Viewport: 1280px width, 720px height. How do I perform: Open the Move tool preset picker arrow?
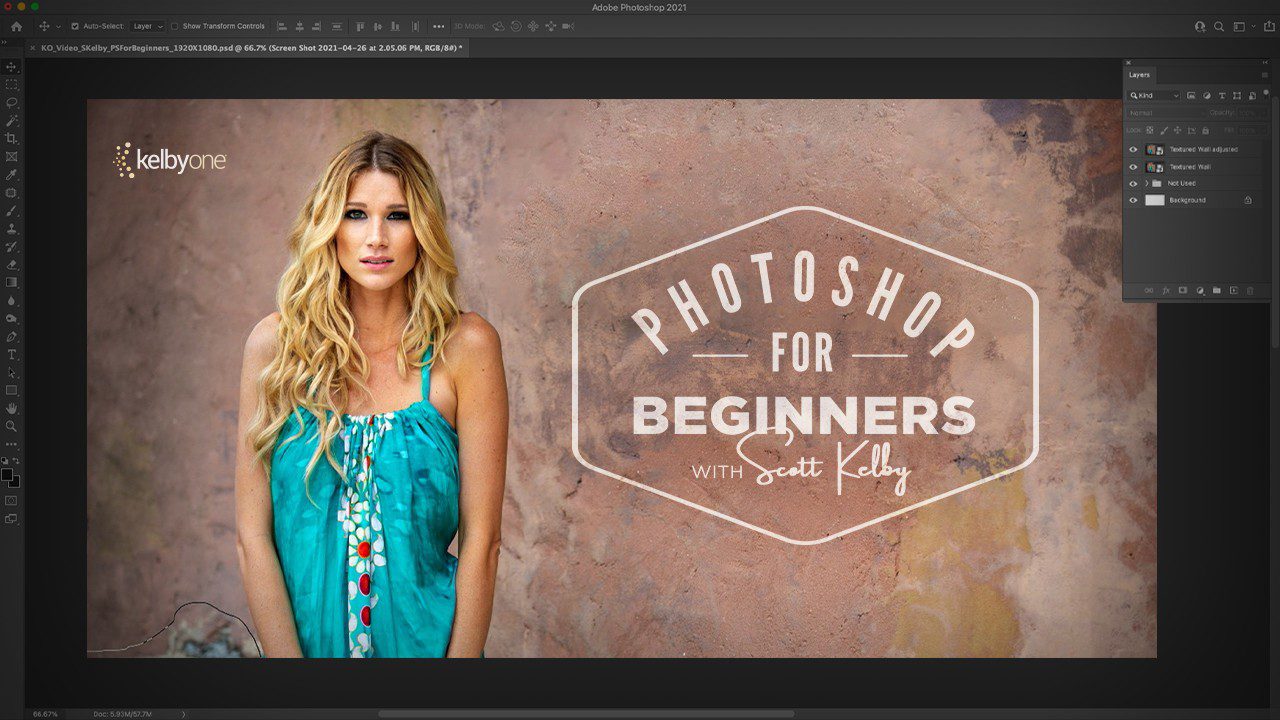(x=58, y=26)
